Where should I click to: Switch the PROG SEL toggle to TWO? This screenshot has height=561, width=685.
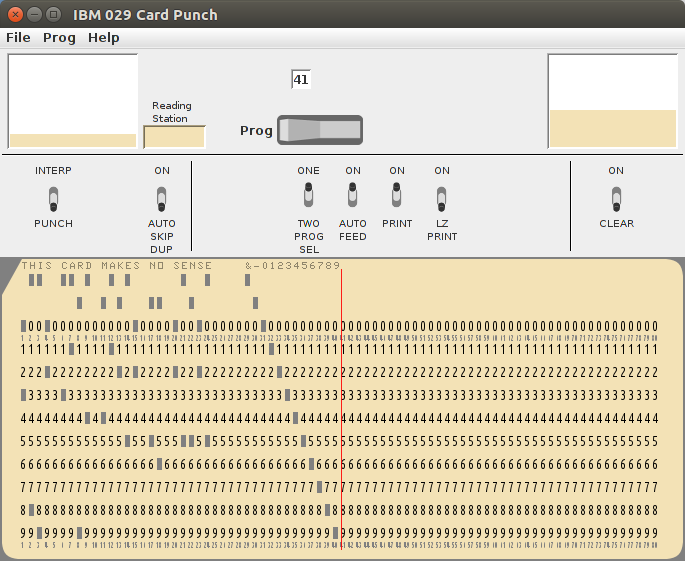308,197
